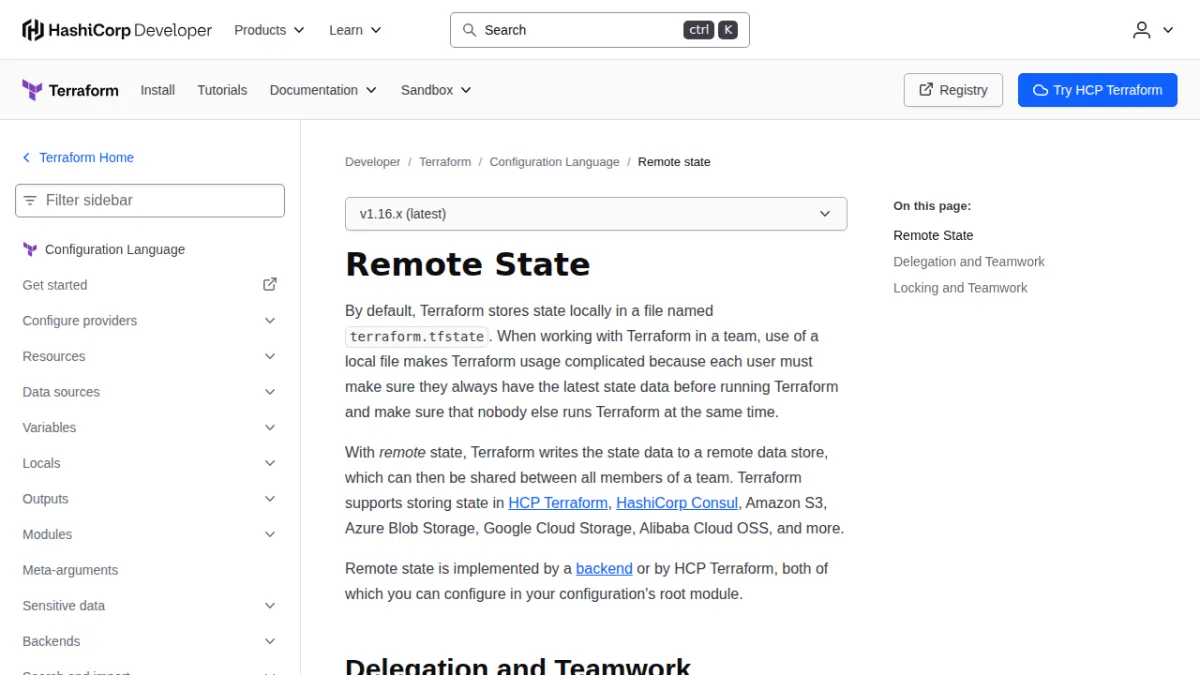Open the Sandbox dropdown

[x=436, y=90]
